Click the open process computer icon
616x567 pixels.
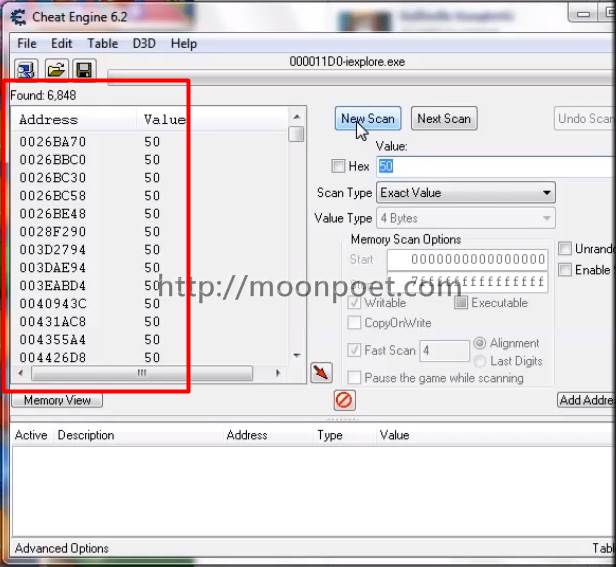click(26, 70)
